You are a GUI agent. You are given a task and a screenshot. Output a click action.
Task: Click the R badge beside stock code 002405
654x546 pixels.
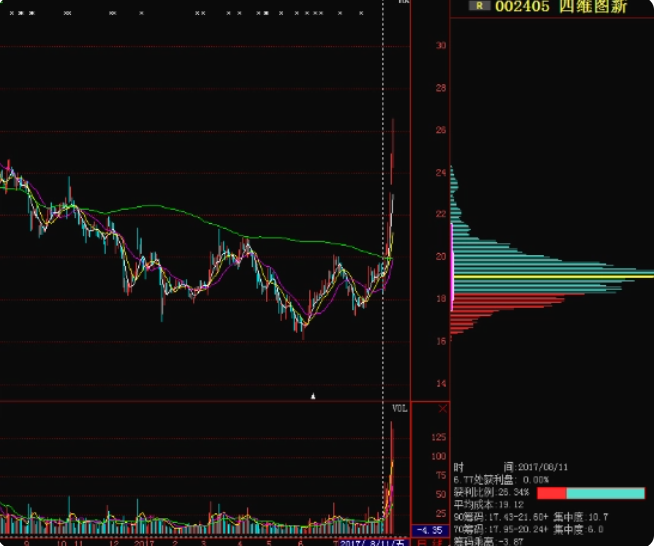[479, 6]
